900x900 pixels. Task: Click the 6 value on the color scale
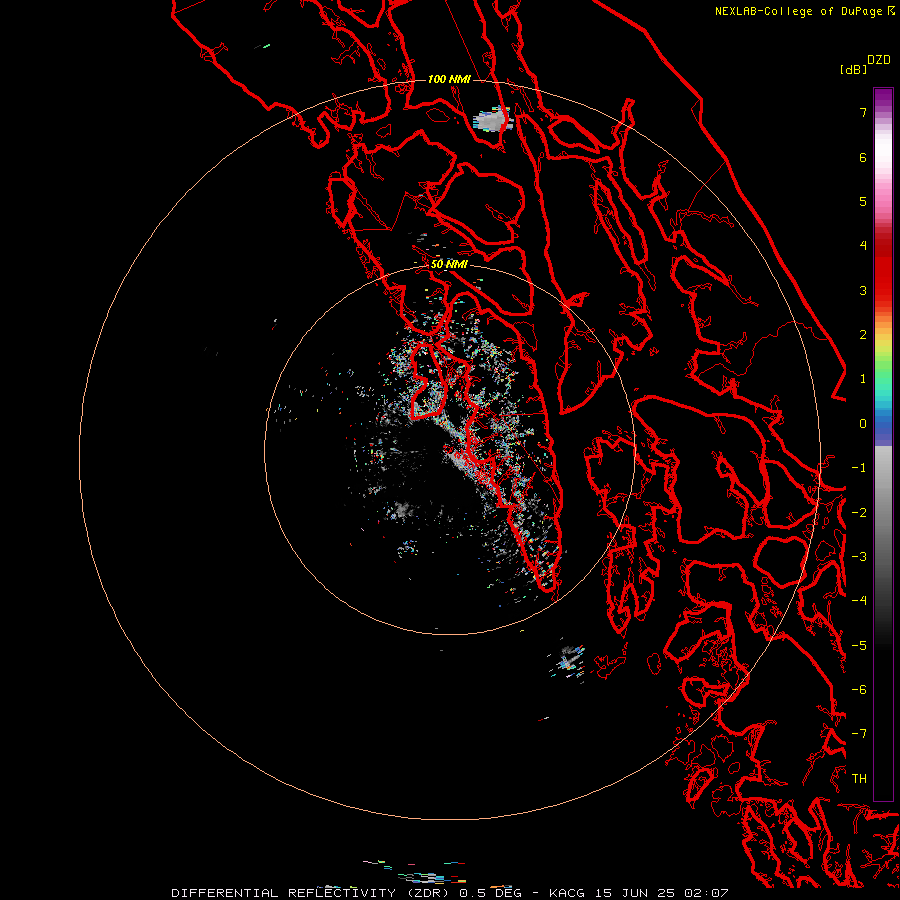863,157
